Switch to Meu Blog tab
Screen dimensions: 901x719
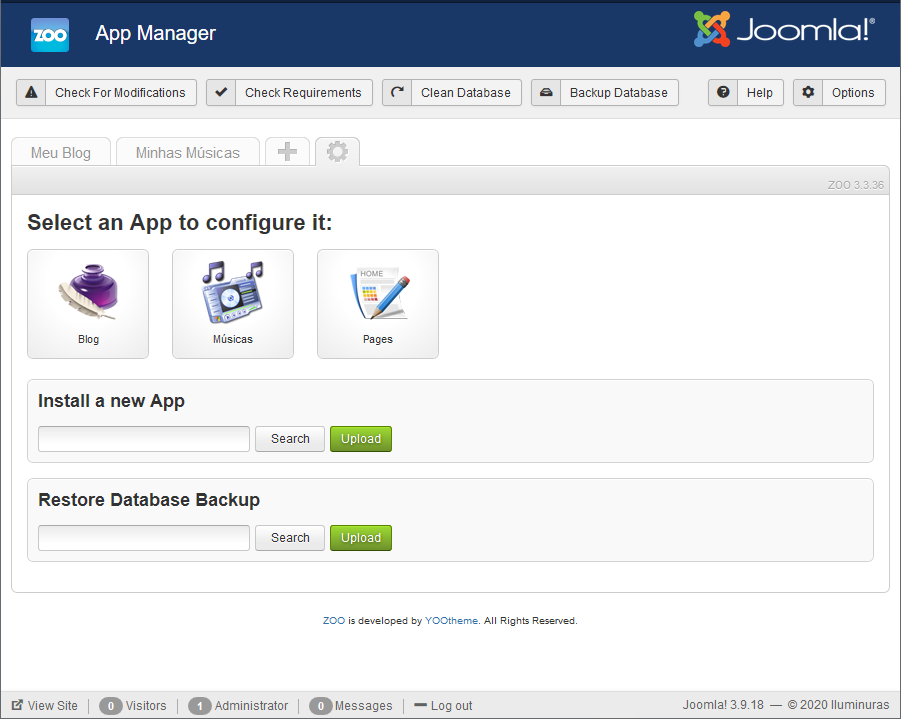pos(61,153)
